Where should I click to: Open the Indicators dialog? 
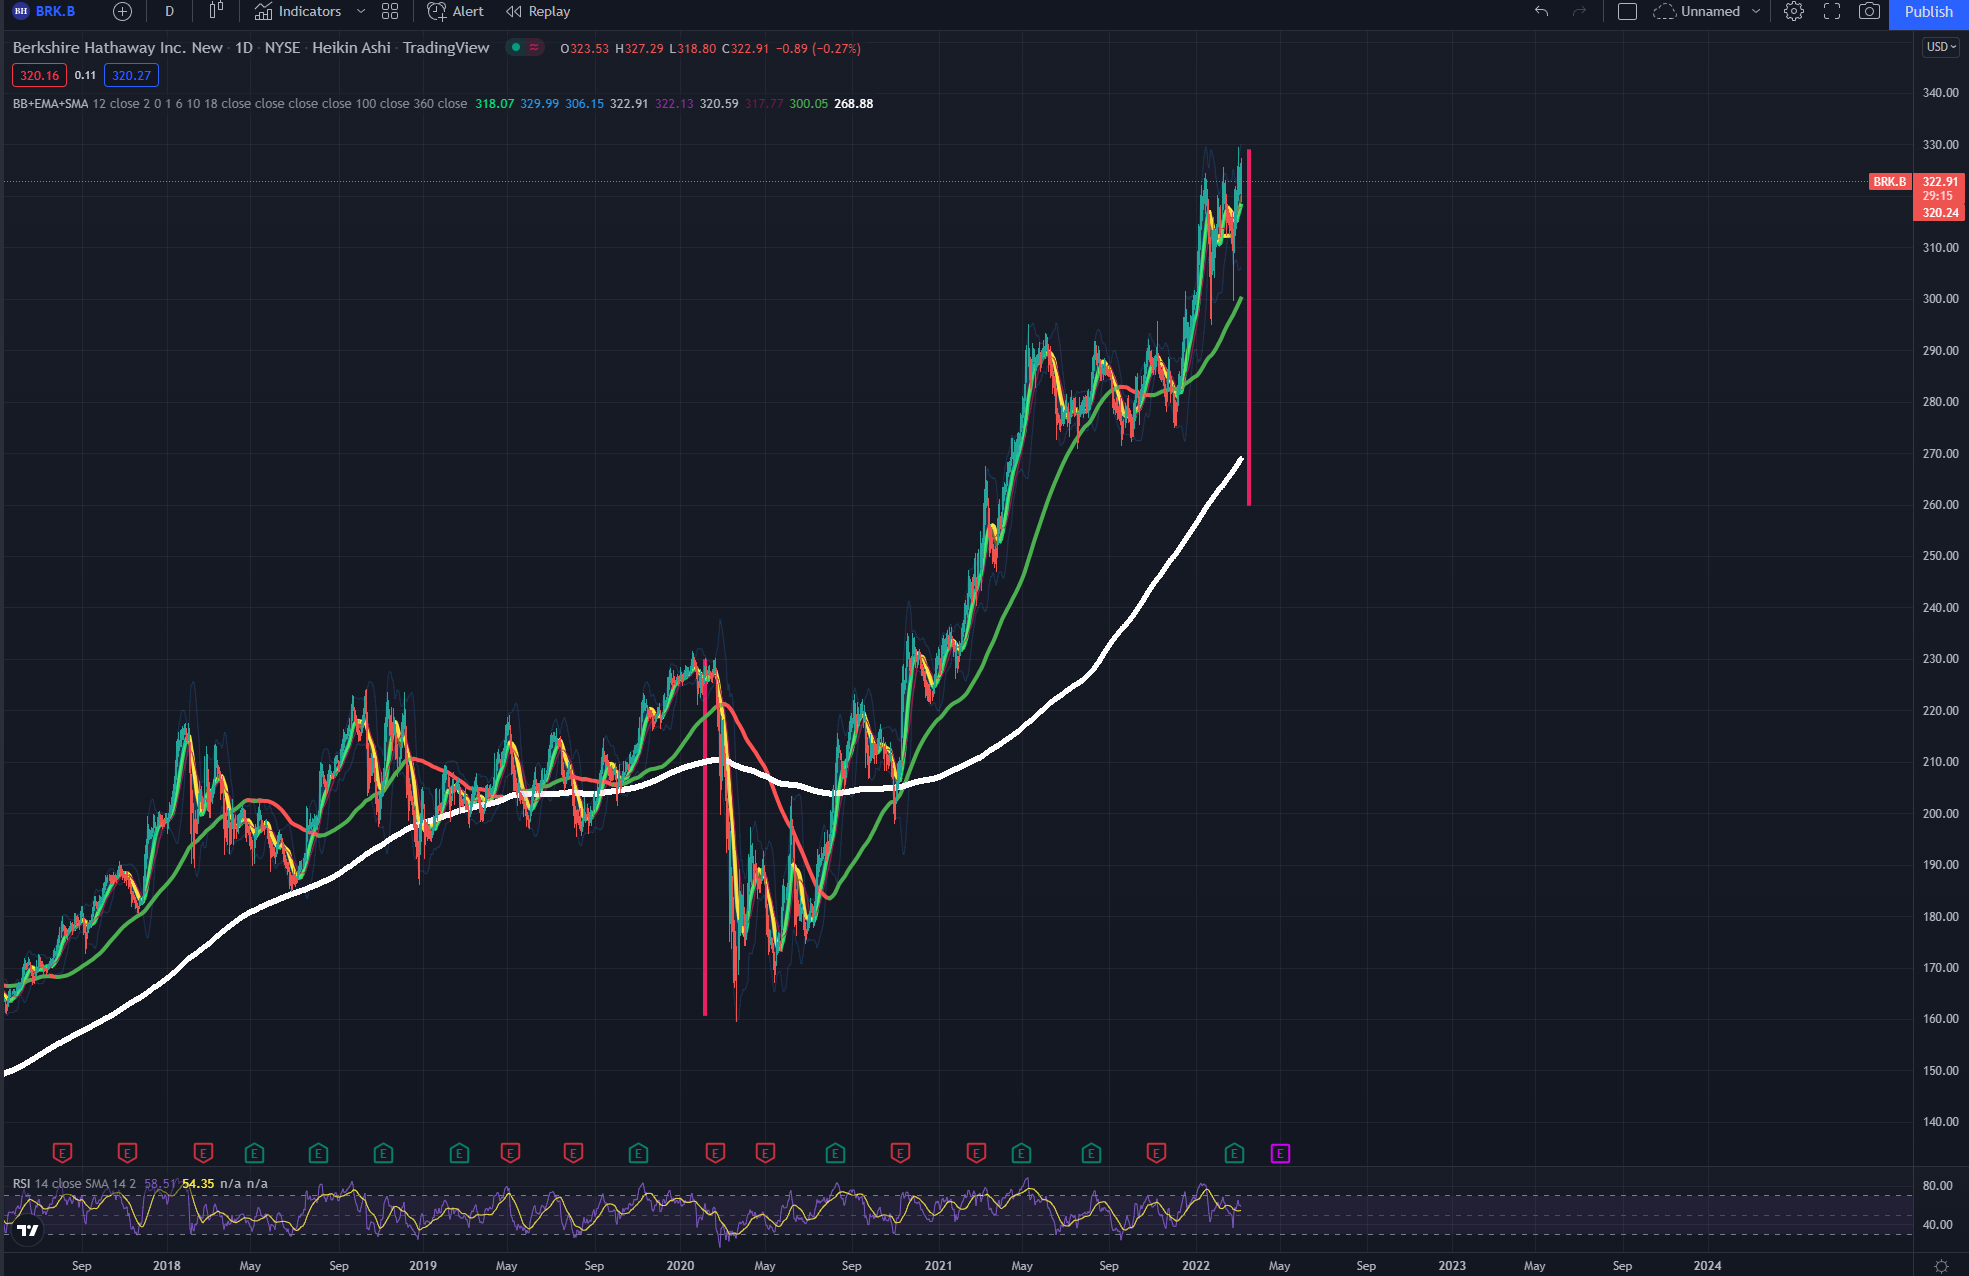[298, 12]
